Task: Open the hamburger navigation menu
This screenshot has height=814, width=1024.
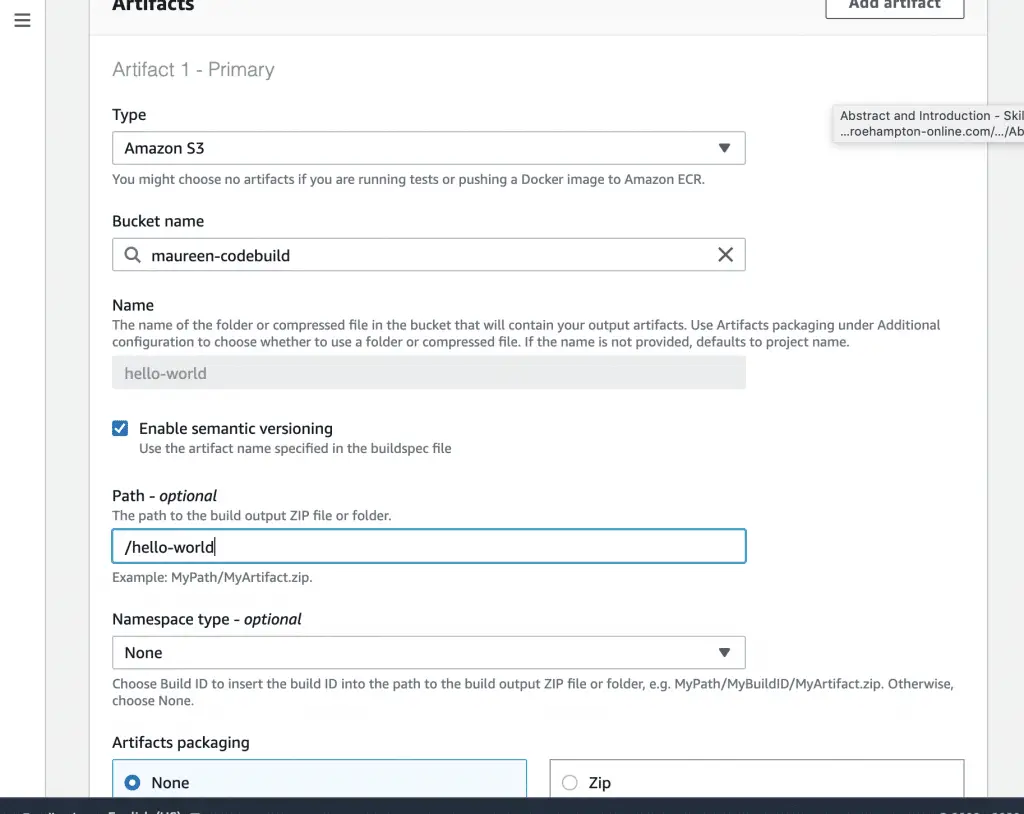Action: (x=22, y=20)
